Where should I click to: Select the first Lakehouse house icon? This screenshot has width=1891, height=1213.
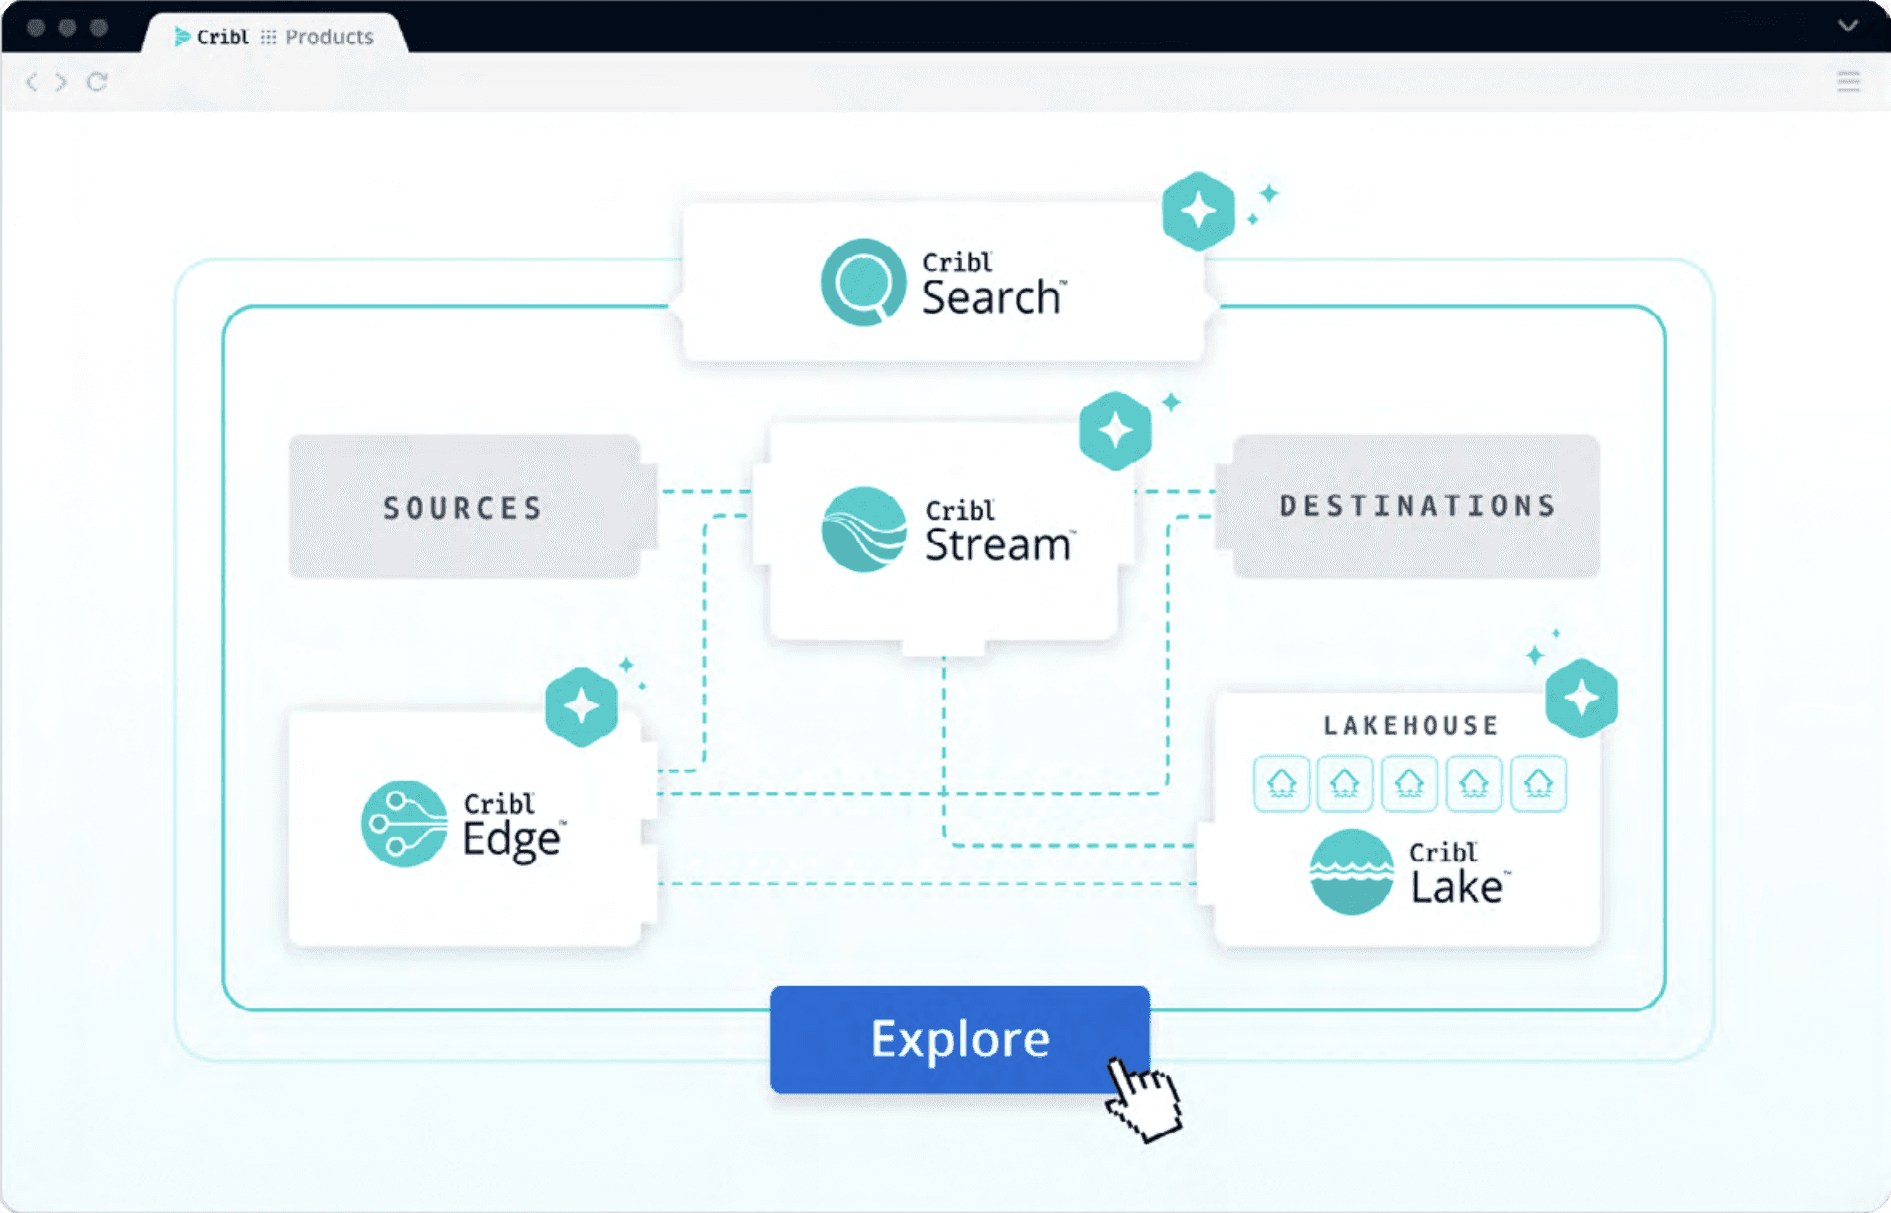coord(1281,783)
